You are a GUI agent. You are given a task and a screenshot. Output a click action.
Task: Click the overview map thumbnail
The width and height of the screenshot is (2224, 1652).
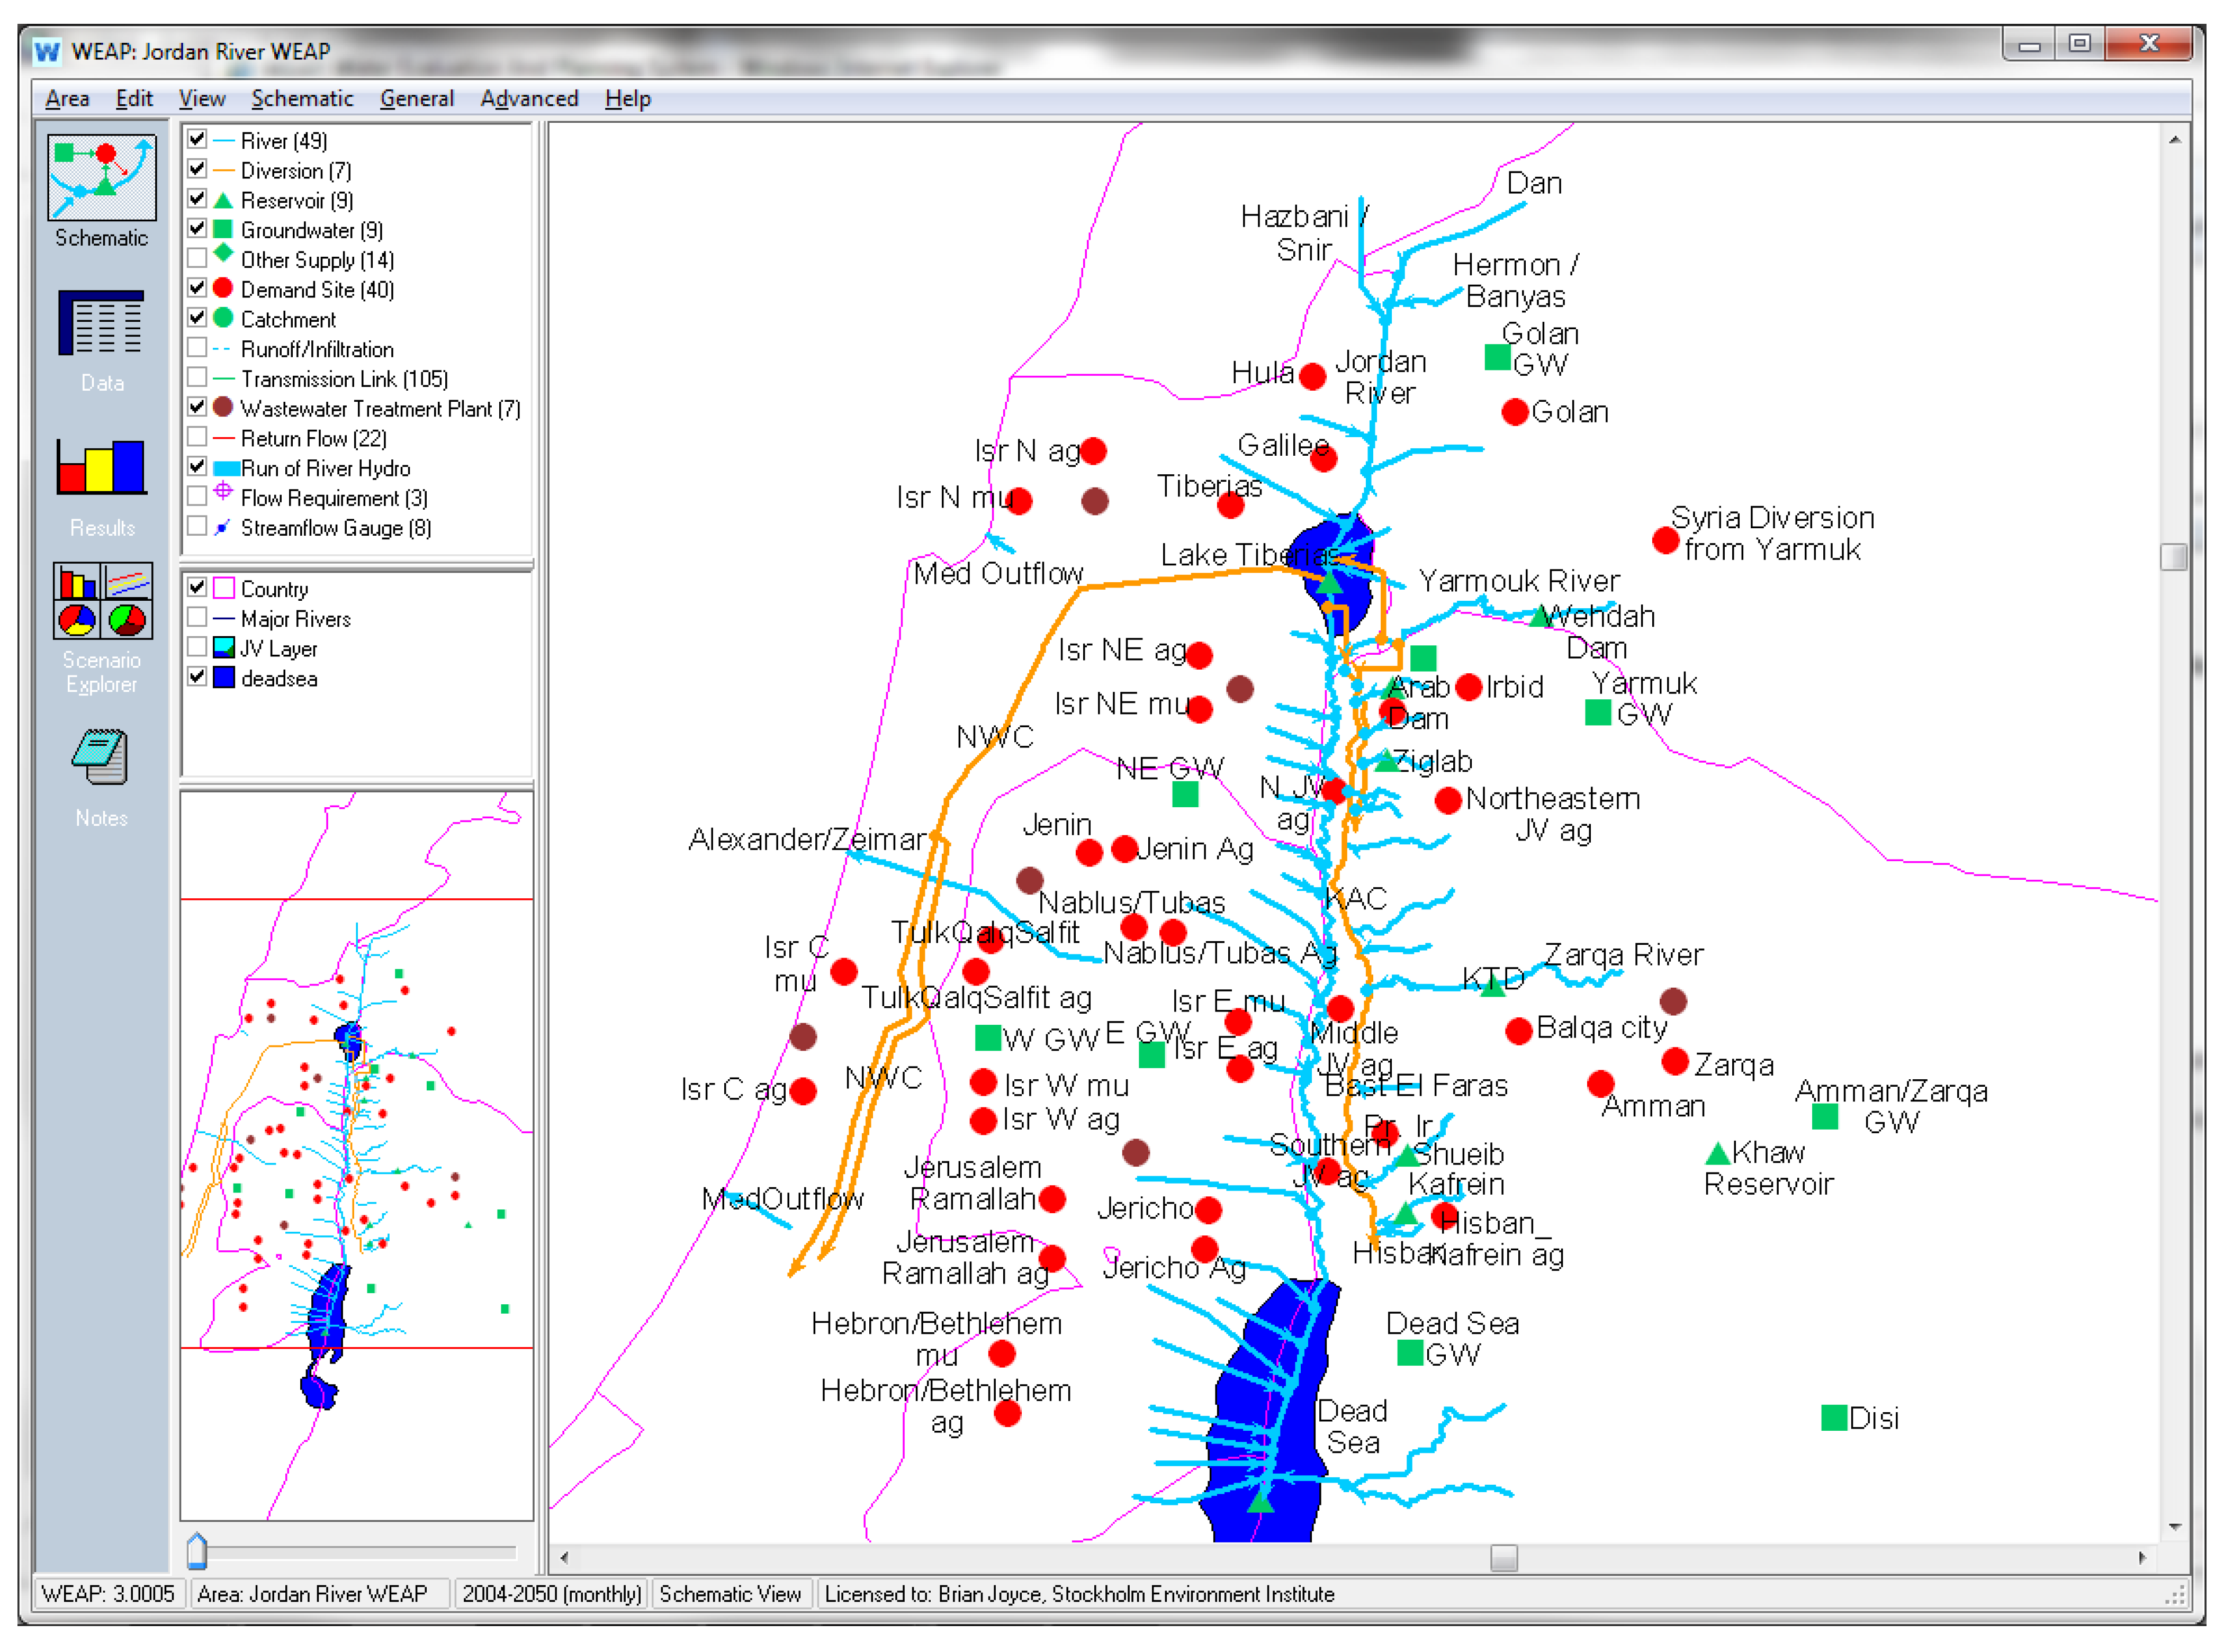pyautogui.click(x=356, y=1156)
